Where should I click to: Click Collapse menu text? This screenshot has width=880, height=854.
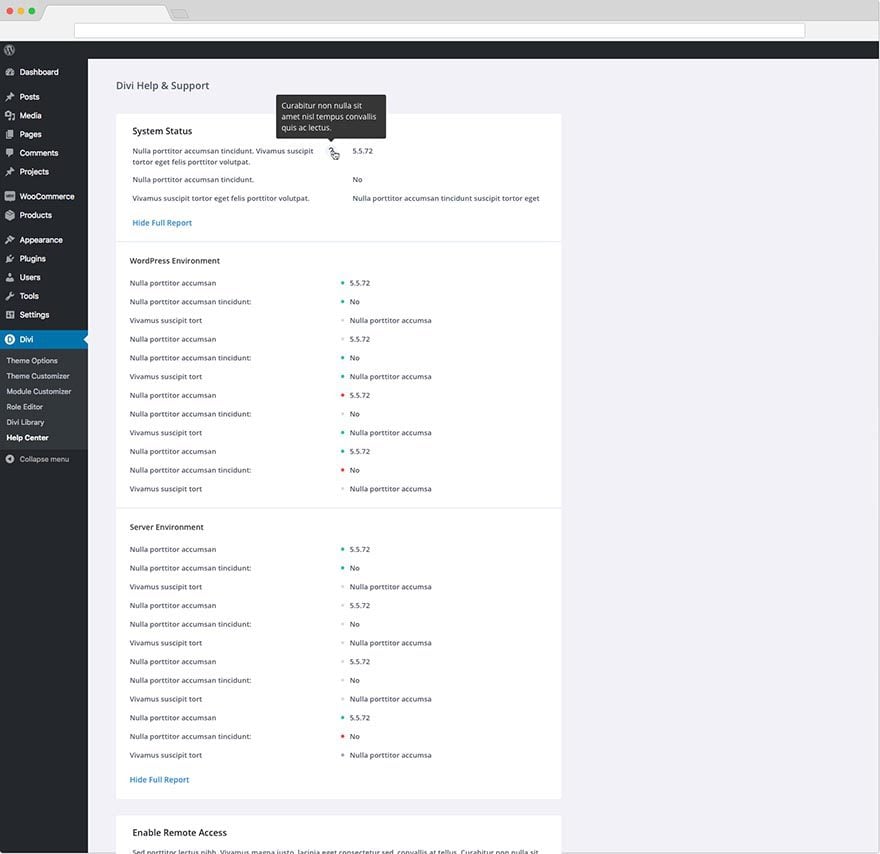44,459
